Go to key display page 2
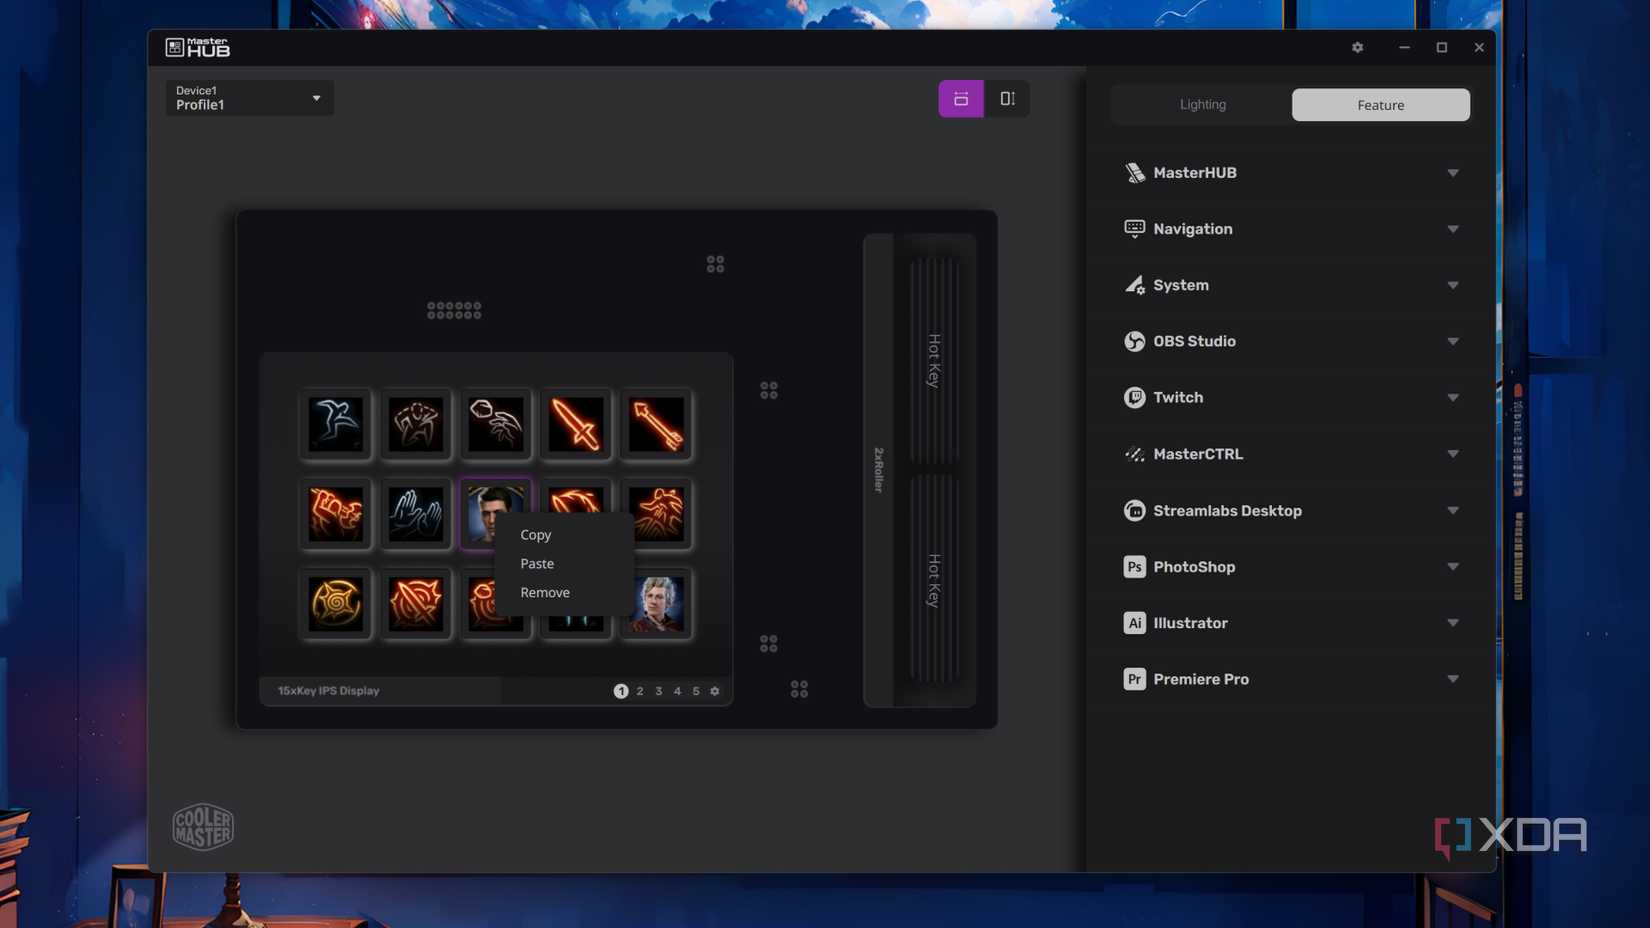The image size is (1650, 928). [640, 691]
